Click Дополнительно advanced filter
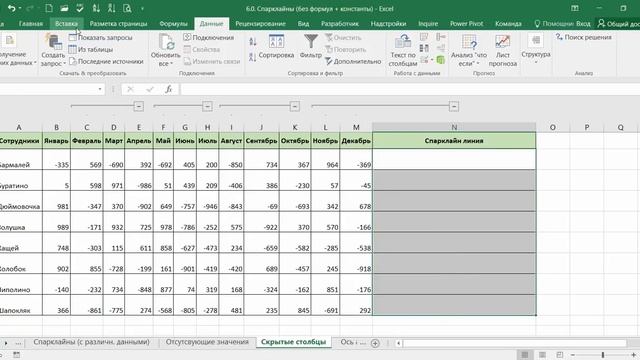Screen dimensions: 640x360 [x=353, y=62]
